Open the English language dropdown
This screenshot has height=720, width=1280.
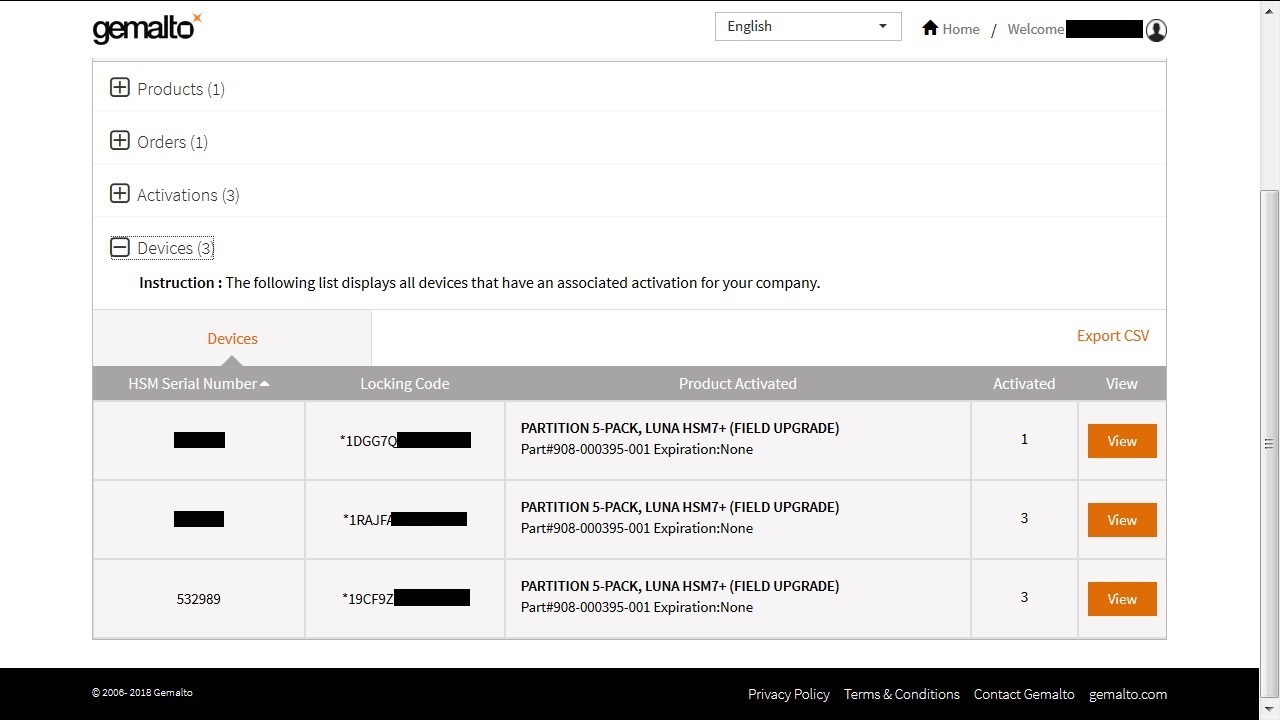click(x=807, y=27)
